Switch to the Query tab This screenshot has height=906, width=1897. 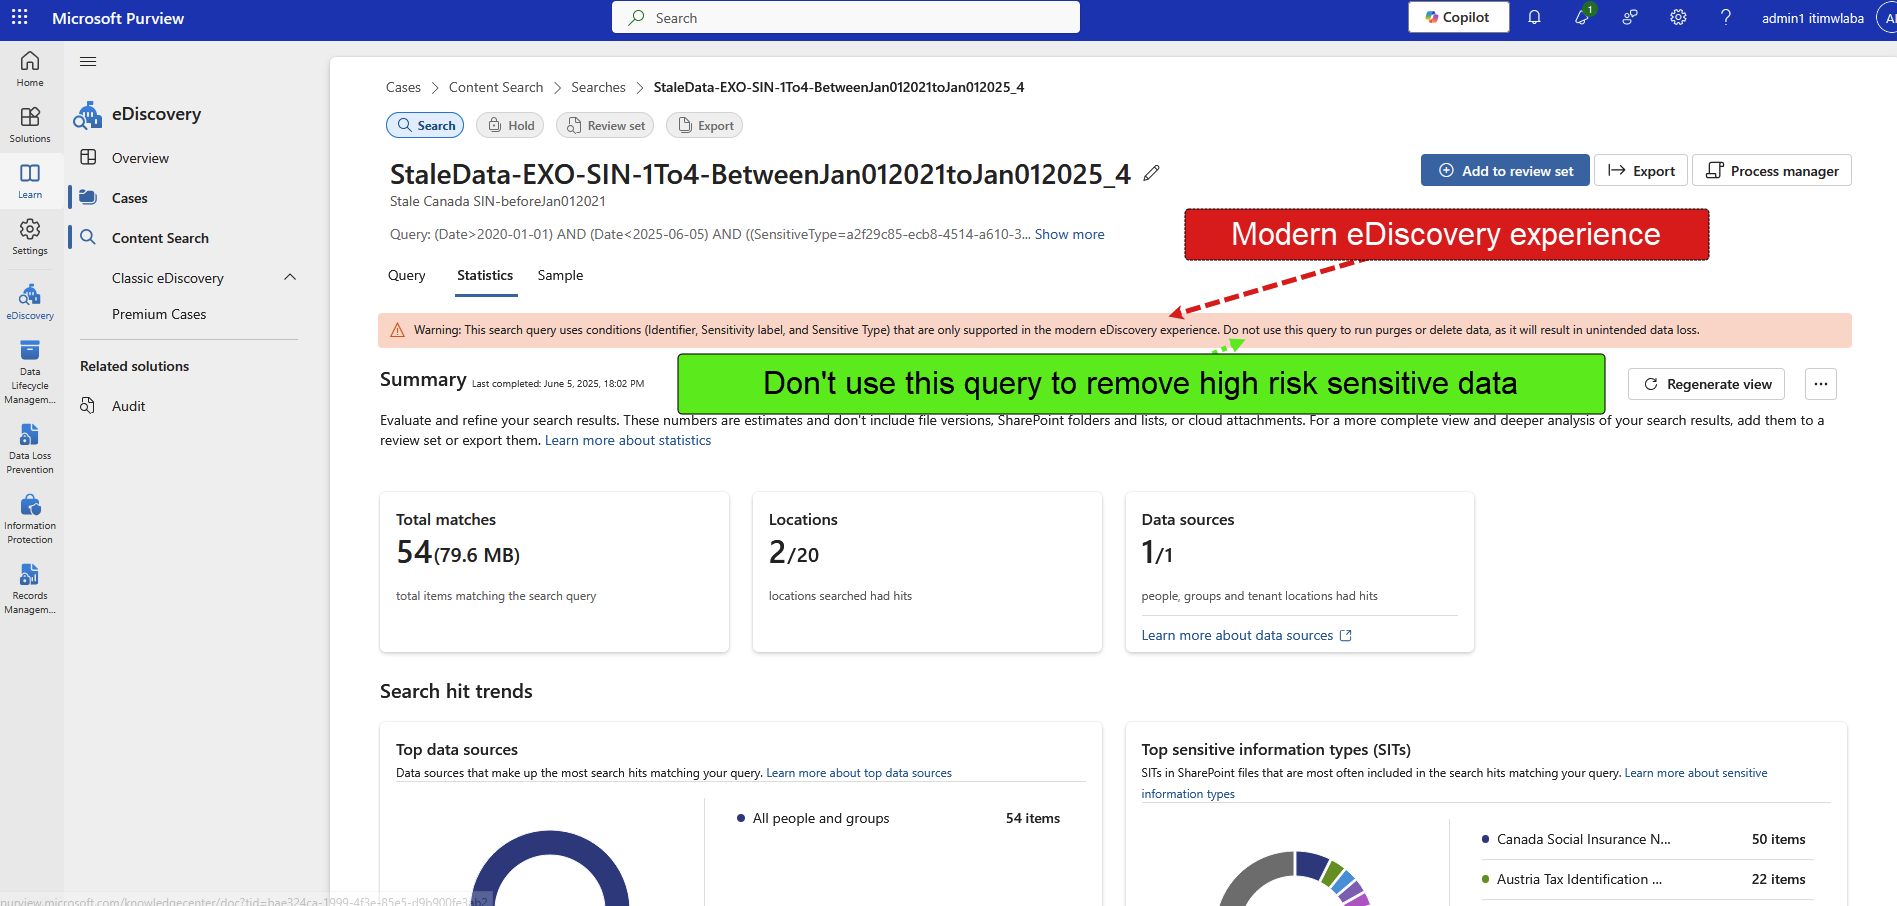click(x=407, y=275)
